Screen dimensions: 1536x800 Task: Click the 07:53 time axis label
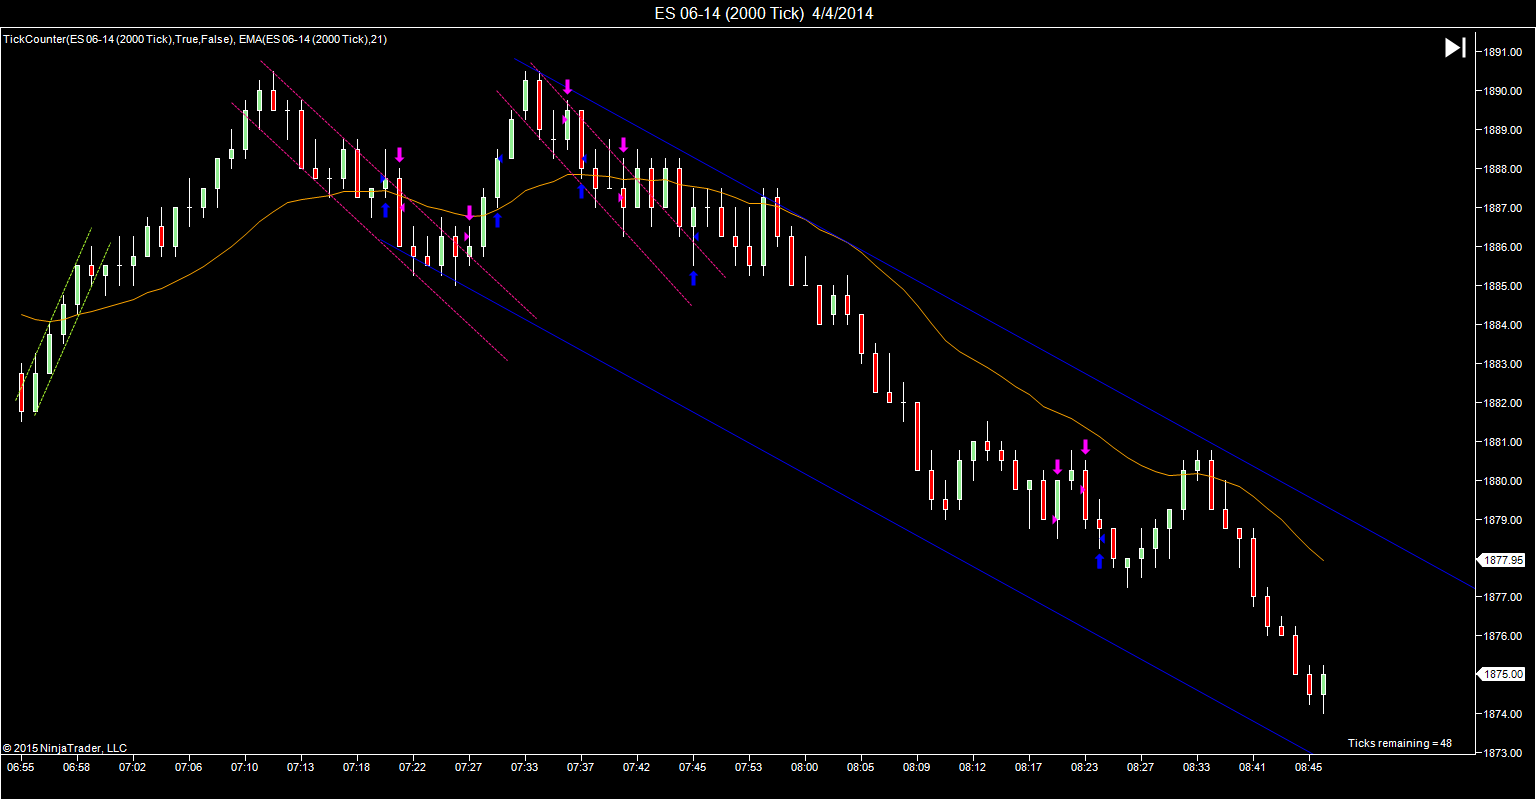coord(749,768)
